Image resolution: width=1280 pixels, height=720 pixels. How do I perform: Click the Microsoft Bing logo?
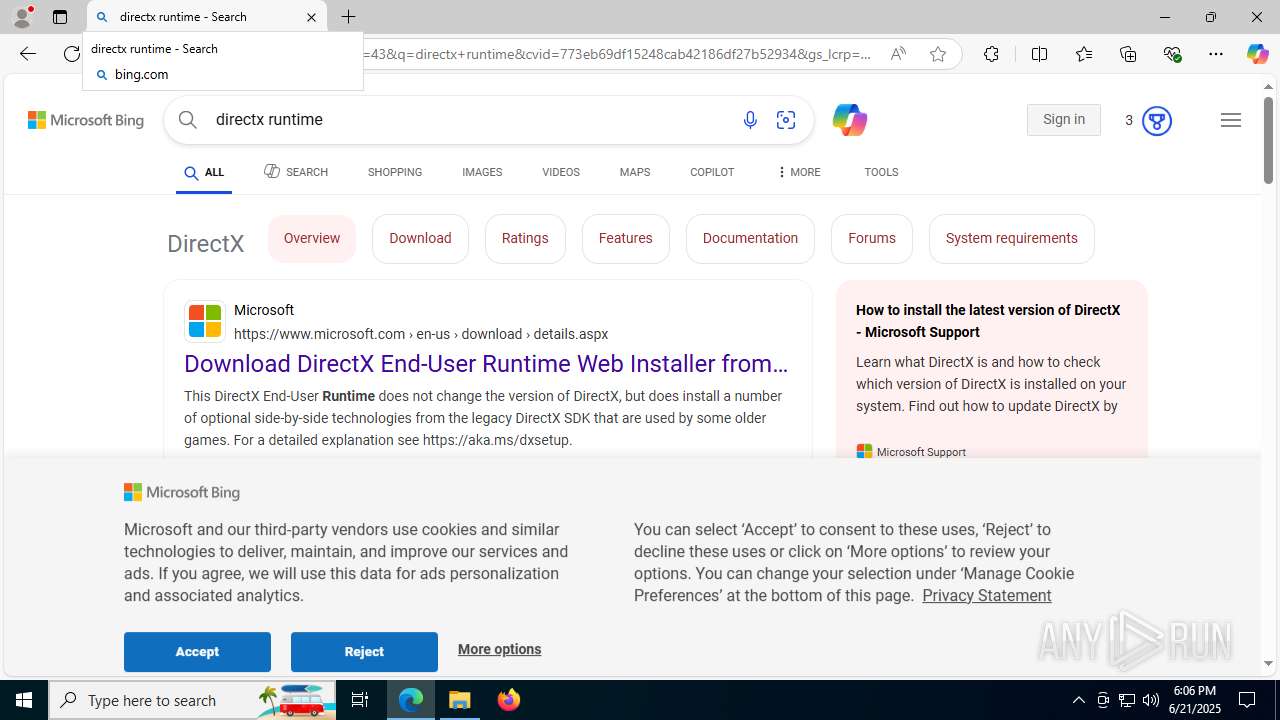click(x=86, y=120)
